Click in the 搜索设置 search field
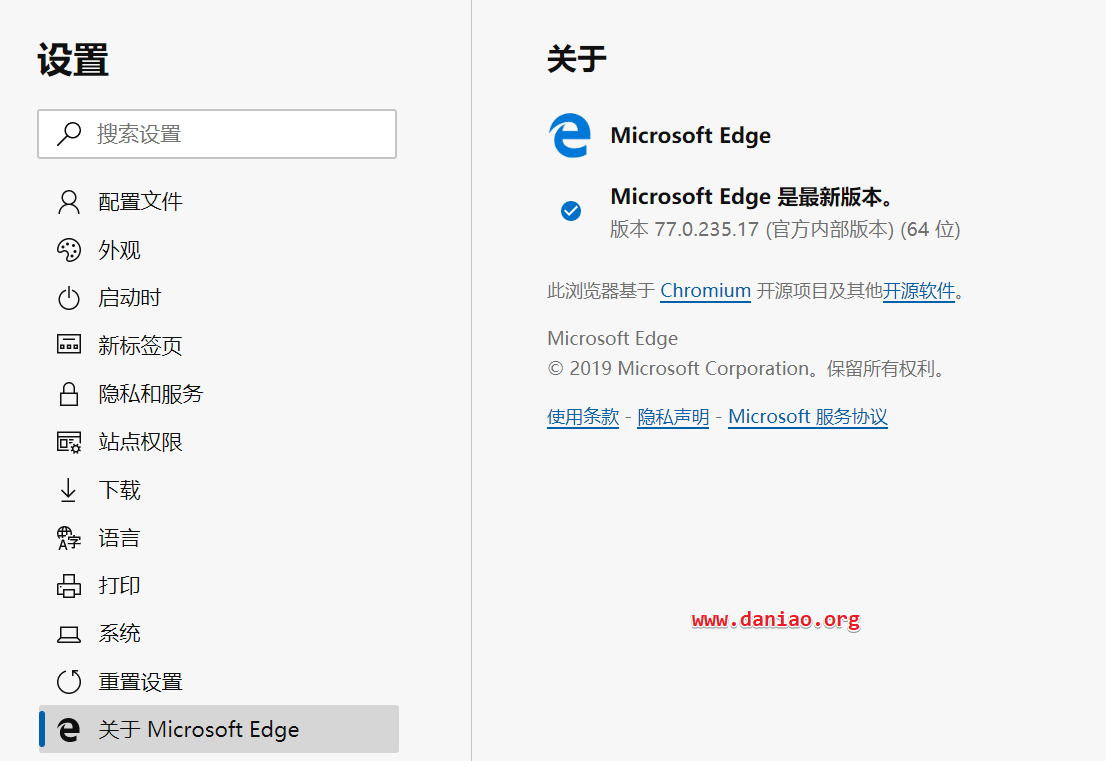The height and width of the screenshot is (761, 1106). click(x=217, y=134)
